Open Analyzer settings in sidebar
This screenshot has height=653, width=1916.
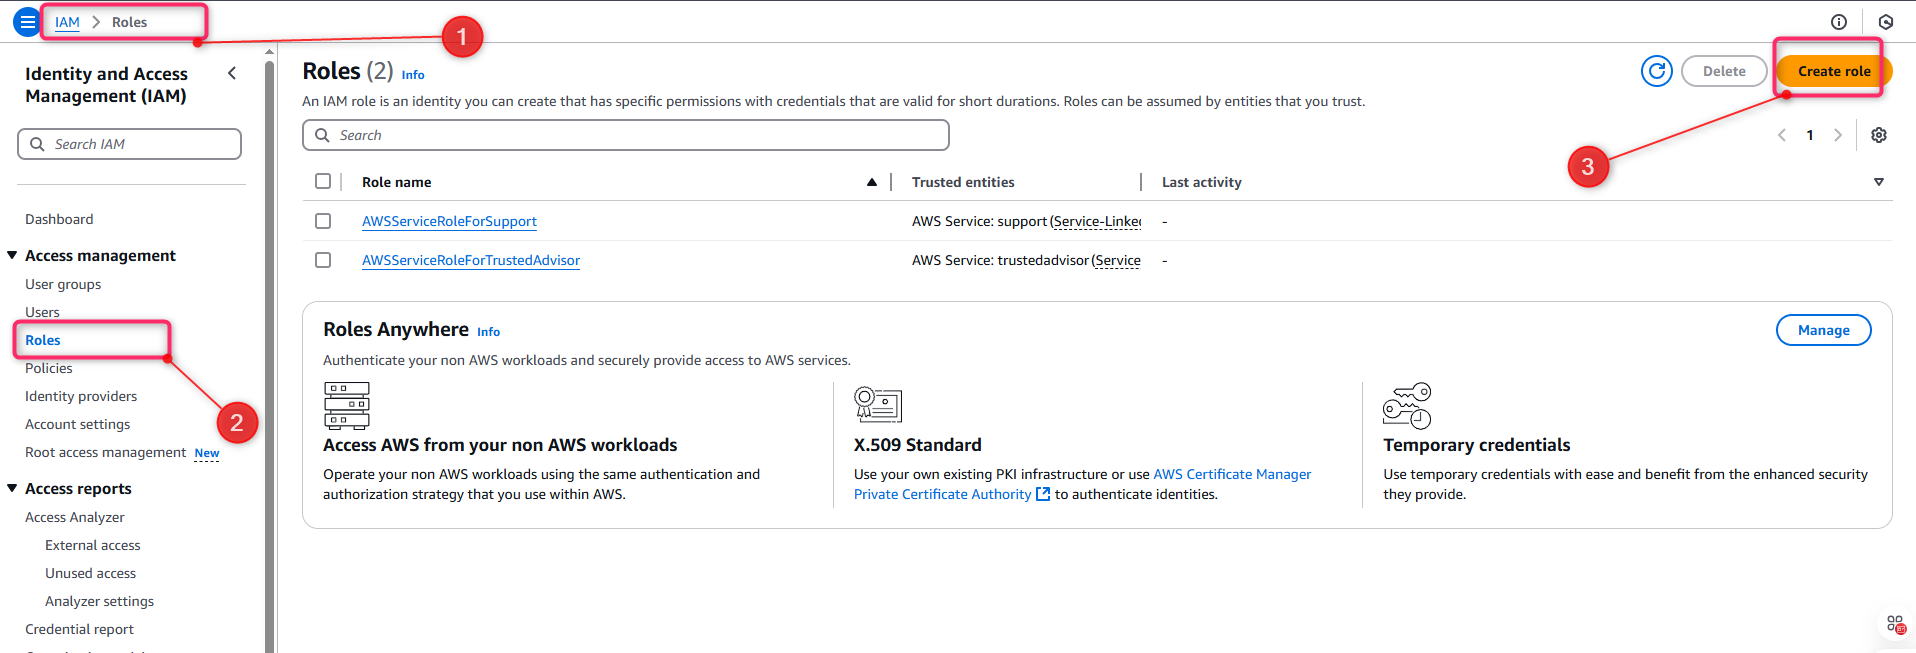pos(100,601)
